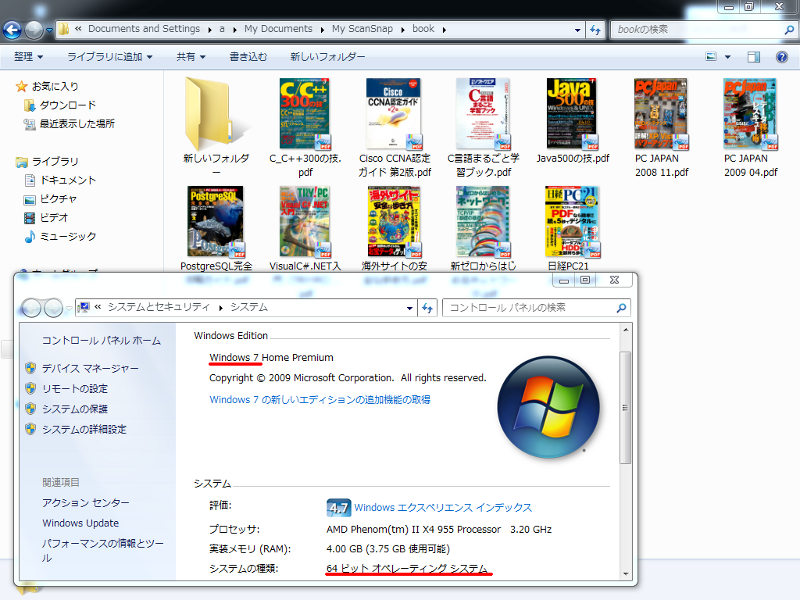Open アクション センター link
Viewport: 800px width, 600px height.
click(x=86, y=503)
